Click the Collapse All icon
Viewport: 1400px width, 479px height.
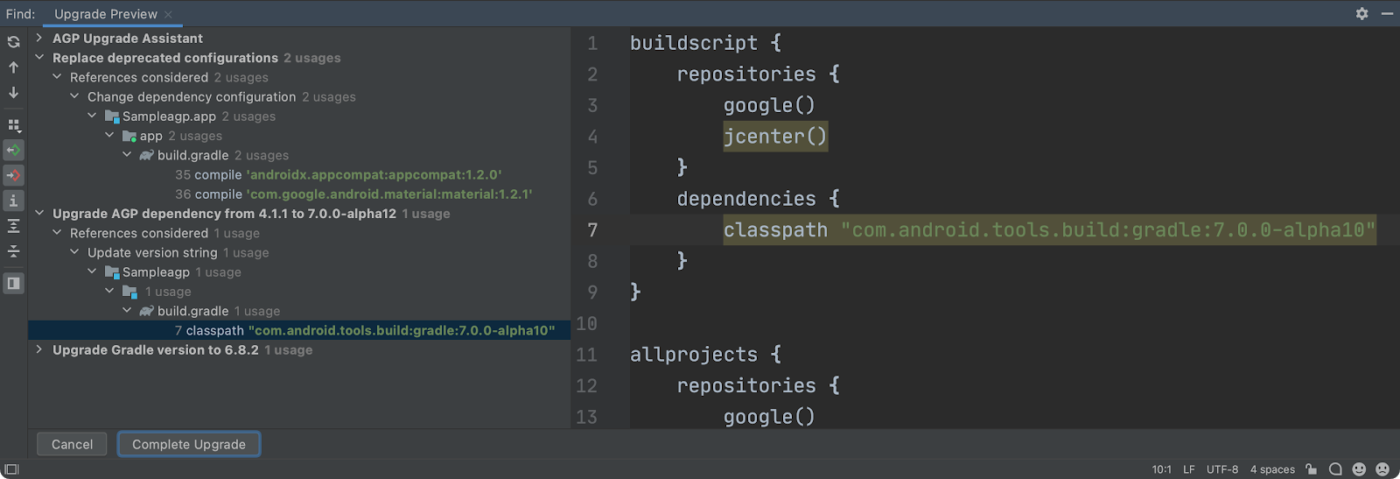13,251
